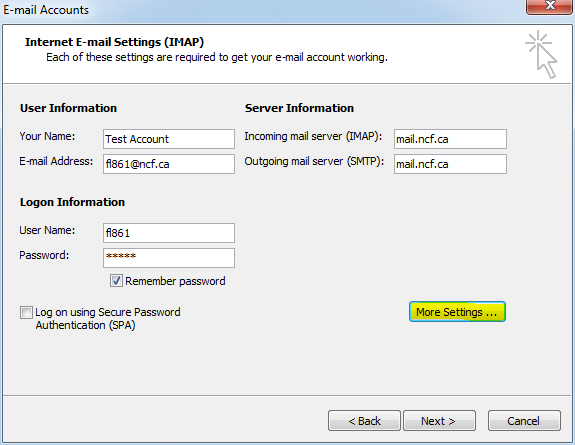Screen dimensions: 575x445
Task: Enable the Secure Password Authentication checkbox
Action: 26,313
